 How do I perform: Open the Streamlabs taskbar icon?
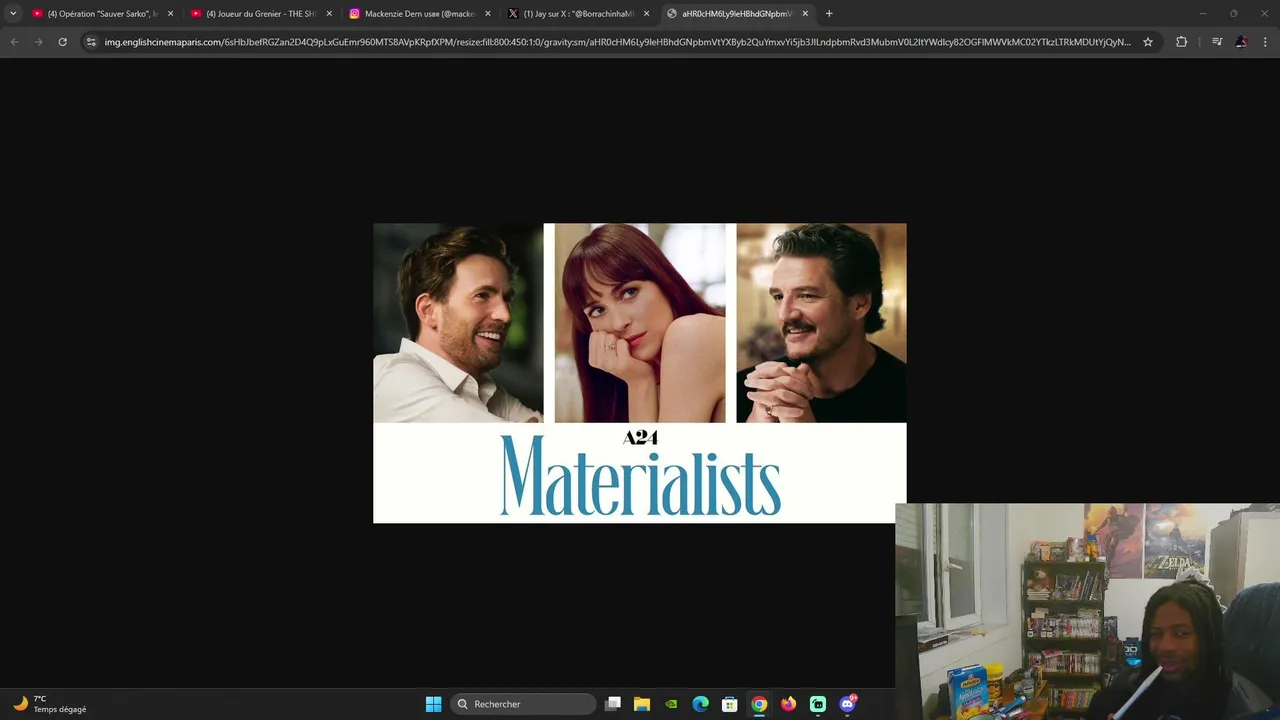tap(818, 704)
